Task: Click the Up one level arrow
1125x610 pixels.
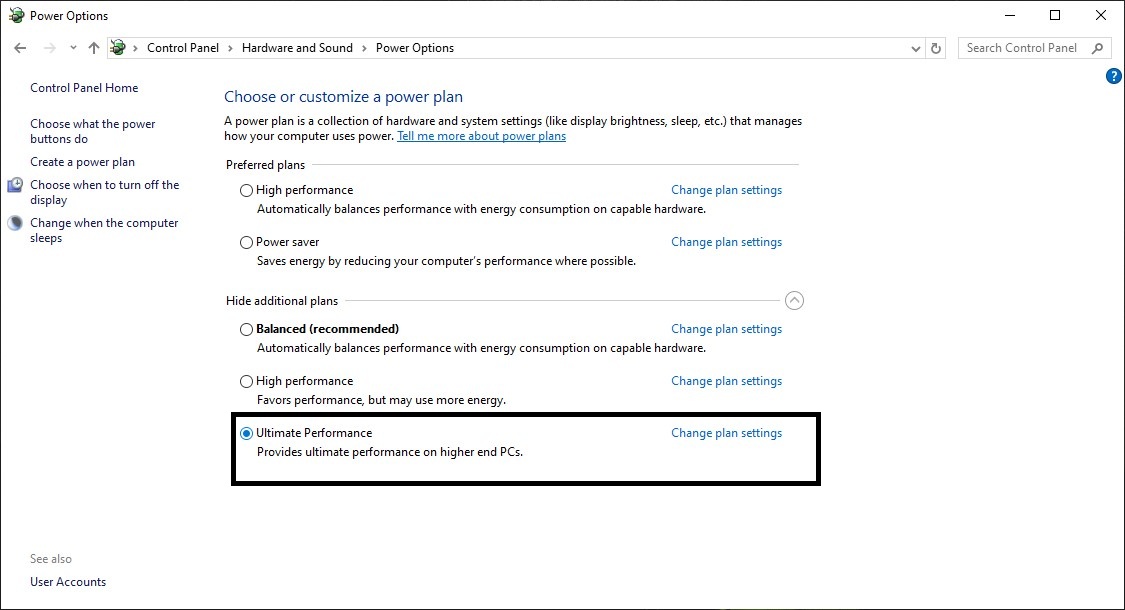Action: coord(94,48)
